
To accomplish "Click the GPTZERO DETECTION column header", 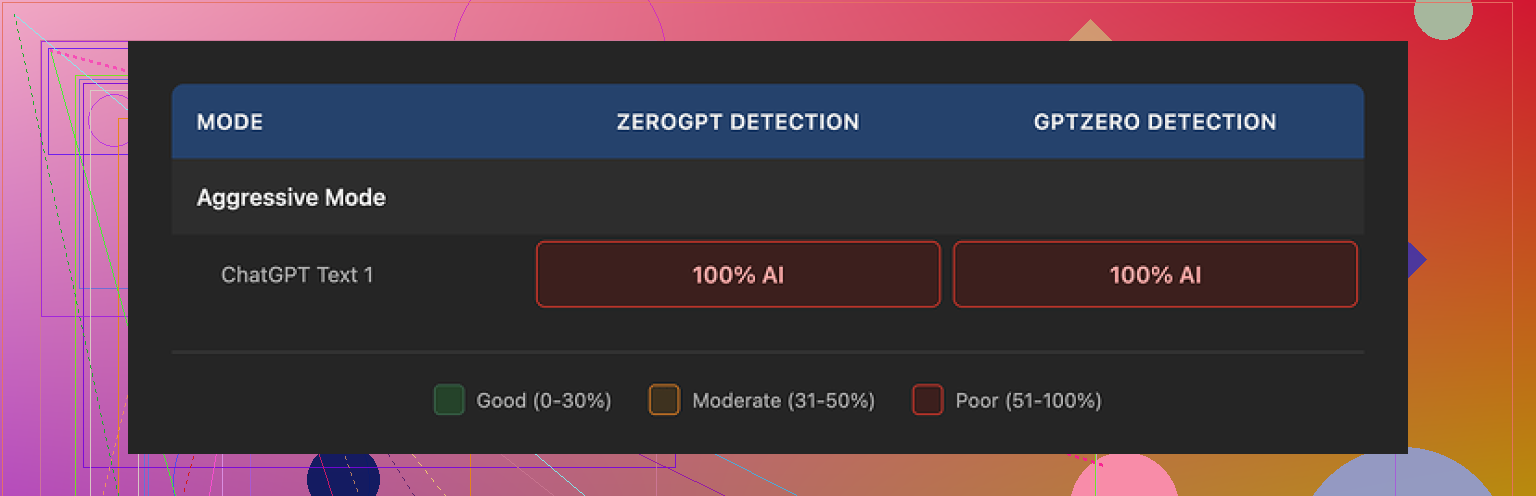I will 1155,122.
